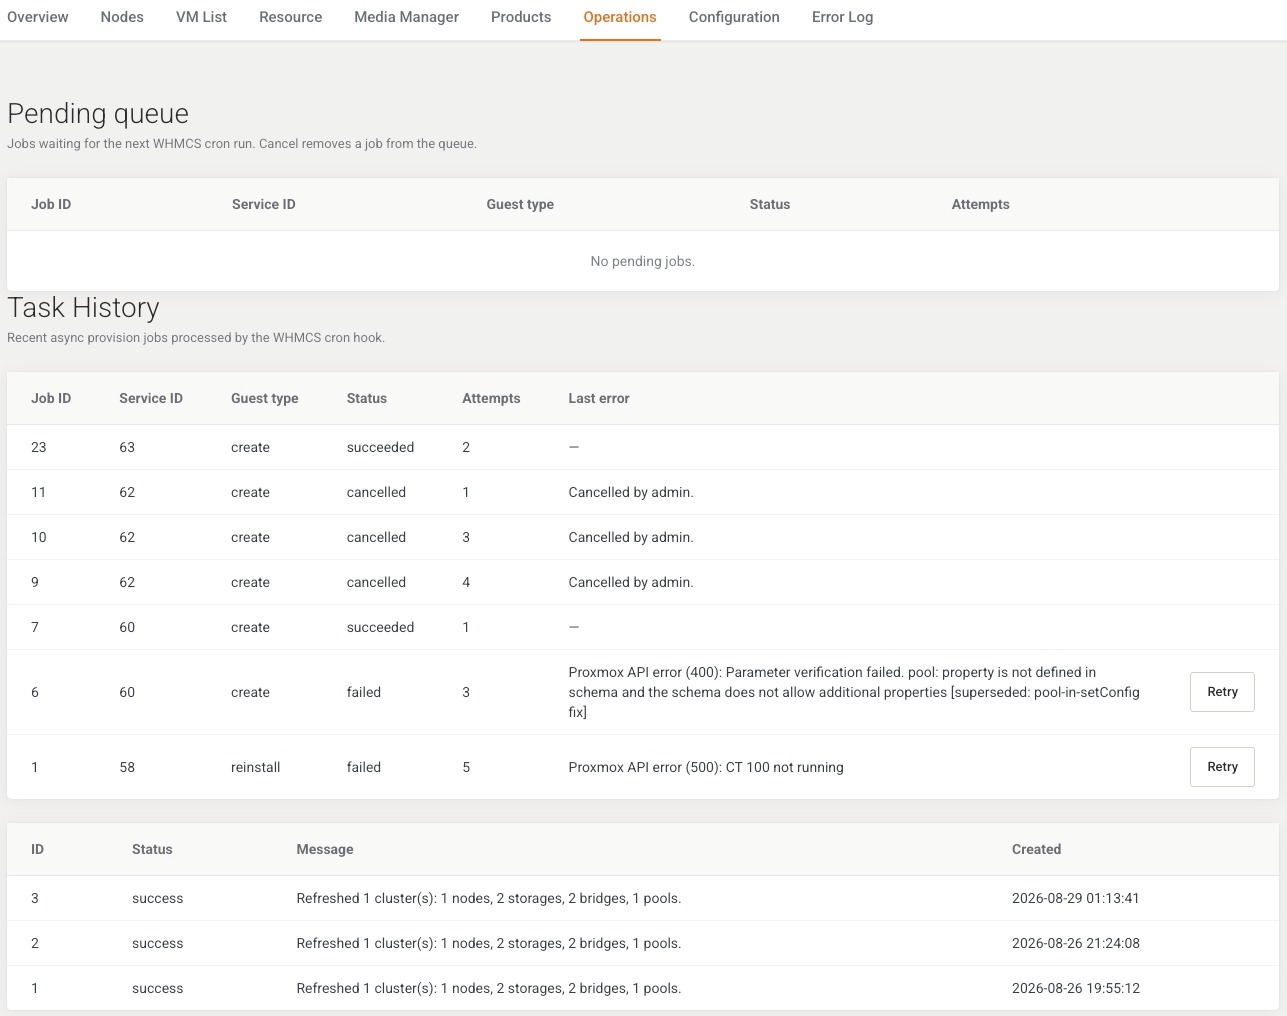Click the 'Message' column header
The height and width of the screenshot is (1016, 1287).
coord(325,849)
